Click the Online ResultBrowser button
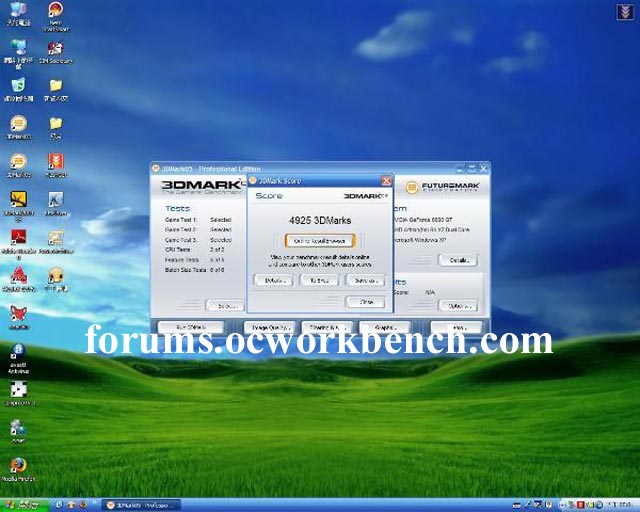This screenshot has height=512, width=640. 320,241
